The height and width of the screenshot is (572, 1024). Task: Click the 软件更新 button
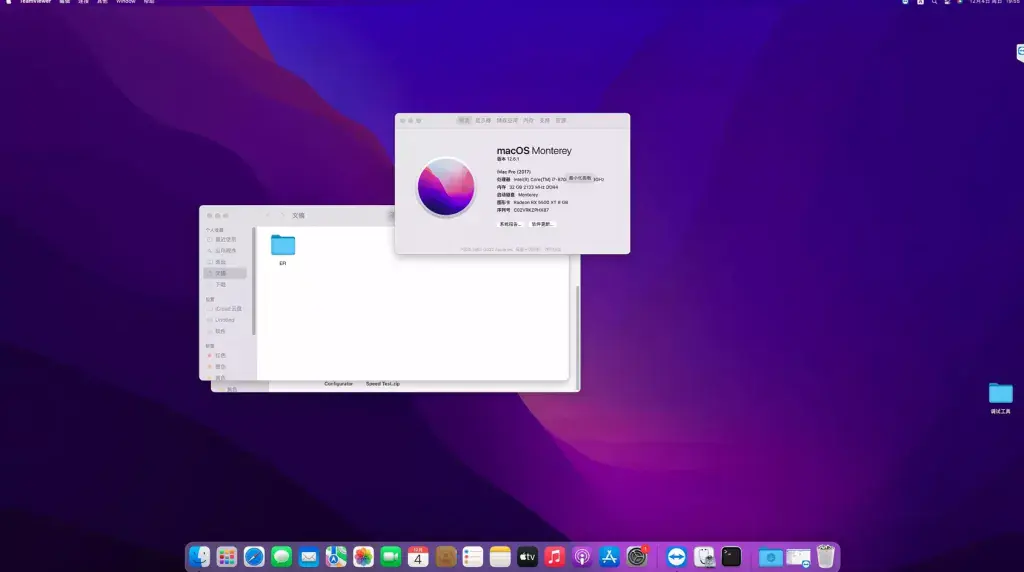pos(542,224)
